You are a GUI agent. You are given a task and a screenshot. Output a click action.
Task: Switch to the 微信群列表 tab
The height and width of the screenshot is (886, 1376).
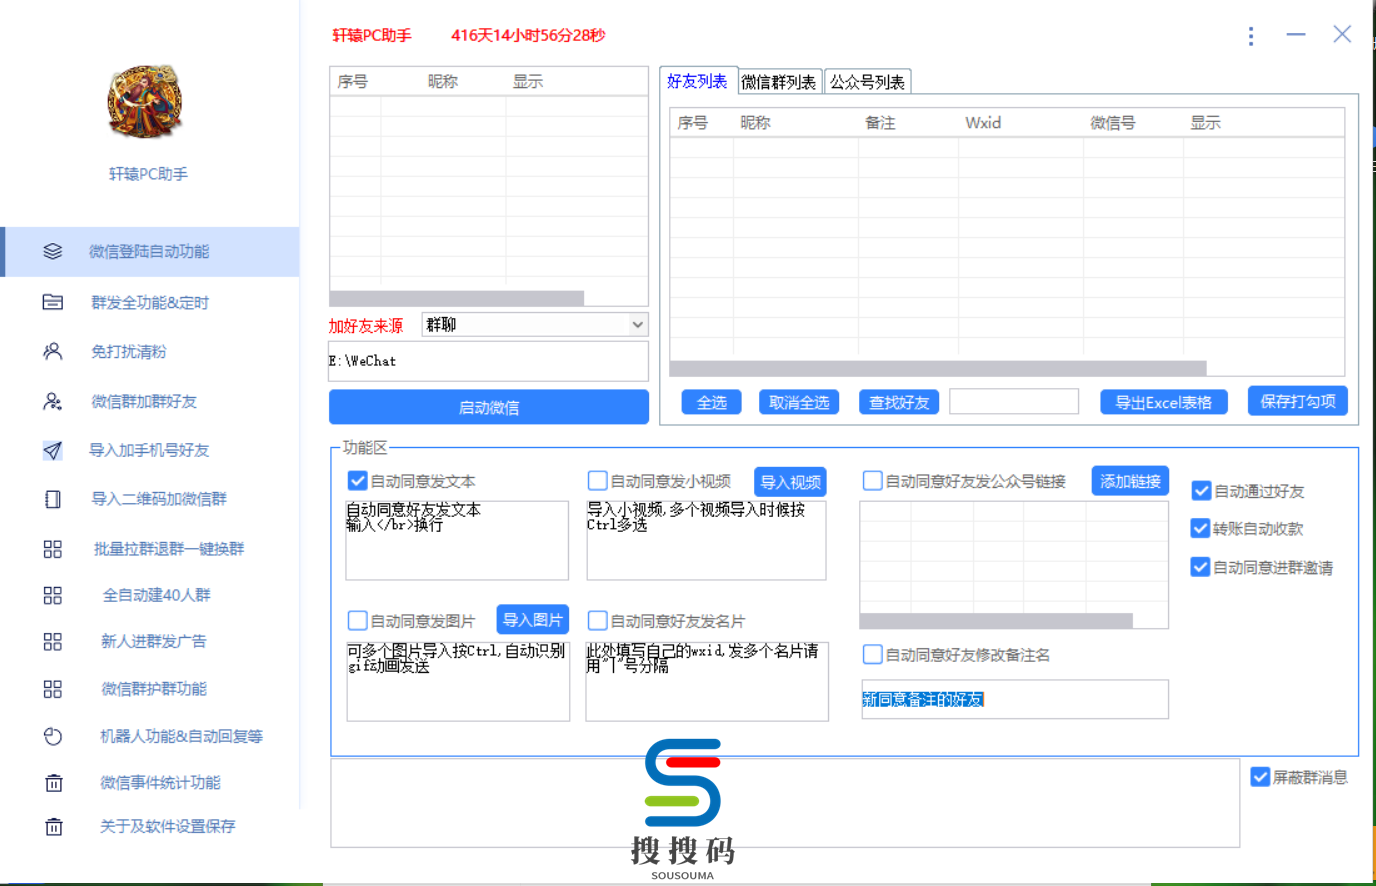pyautogui.click(x=779, y=82)
